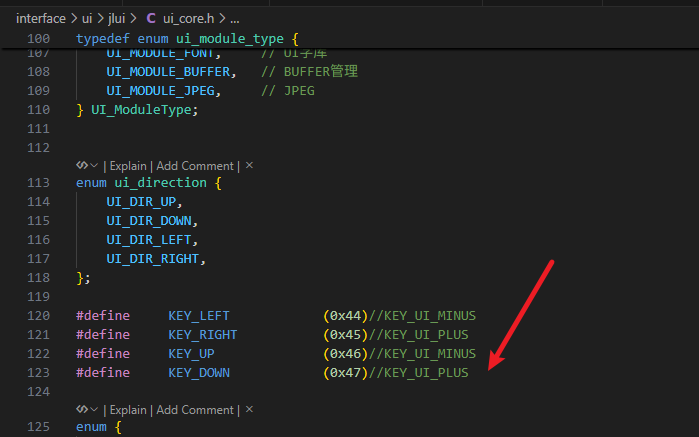Click the //KEY_UI_MINUS comment on line 120
The height and width of the screenshot is (437, 699).
(x=422, y=316)
